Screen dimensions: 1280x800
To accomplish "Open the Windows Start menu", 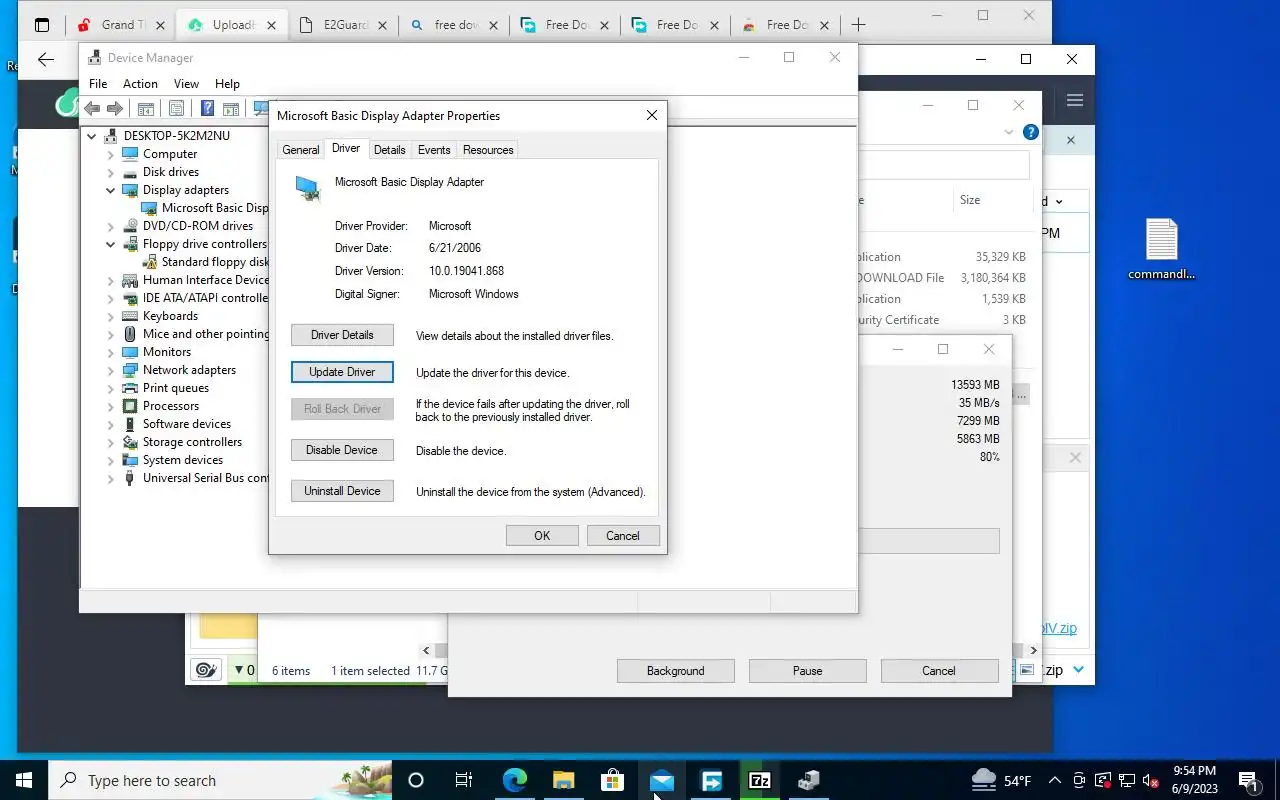I will pyautogui.click(x=24, y=780).
